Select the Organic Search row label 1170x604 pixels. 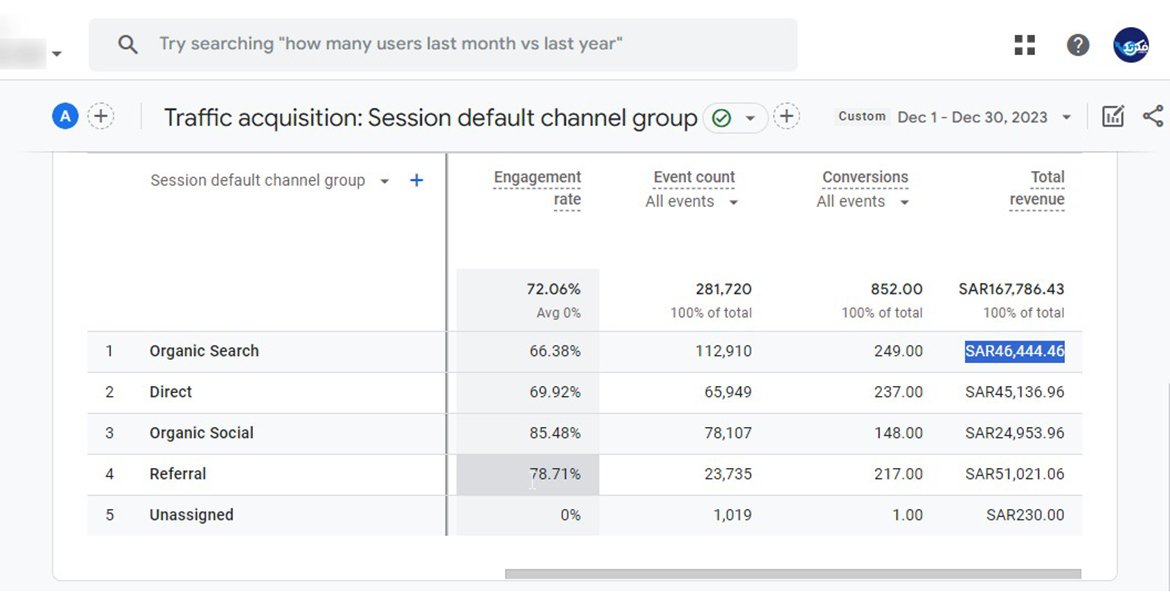(x=204, y=351)
